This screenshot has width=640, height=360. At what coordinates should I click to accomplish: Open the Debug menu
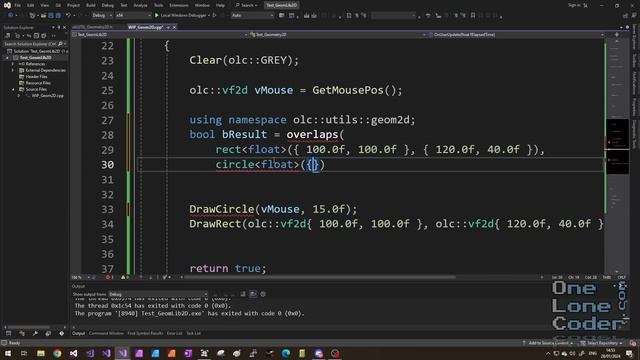click(x=108, y=5)
